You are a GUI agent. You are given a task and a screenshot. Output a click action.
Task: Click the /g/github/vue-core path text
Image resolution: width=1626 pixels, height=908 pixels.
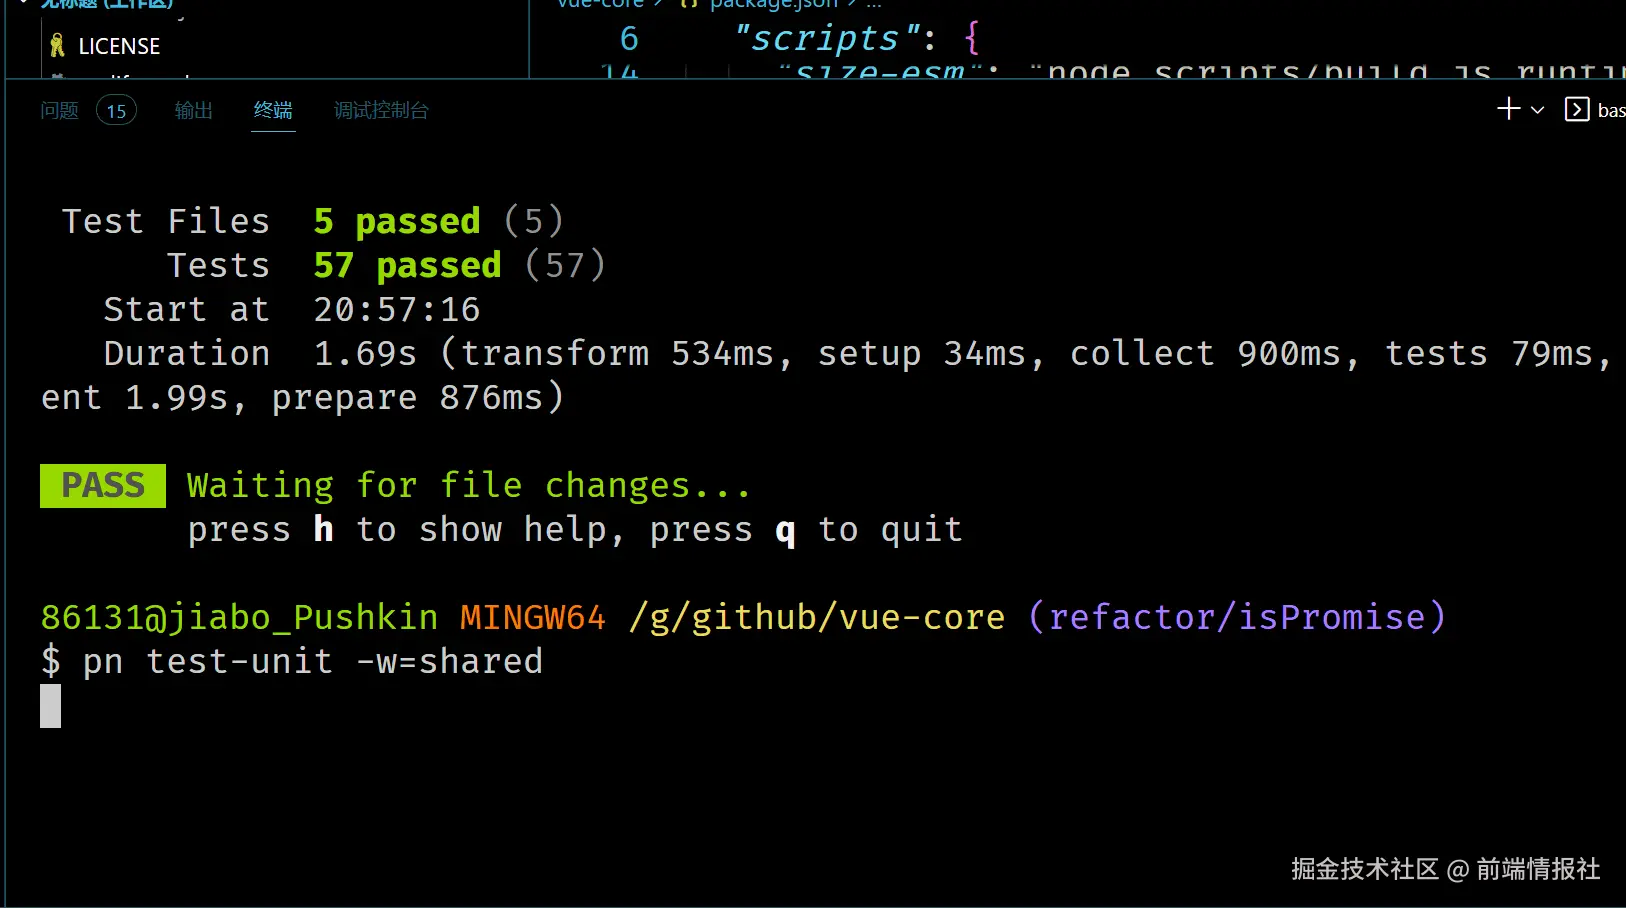(817, 618)
